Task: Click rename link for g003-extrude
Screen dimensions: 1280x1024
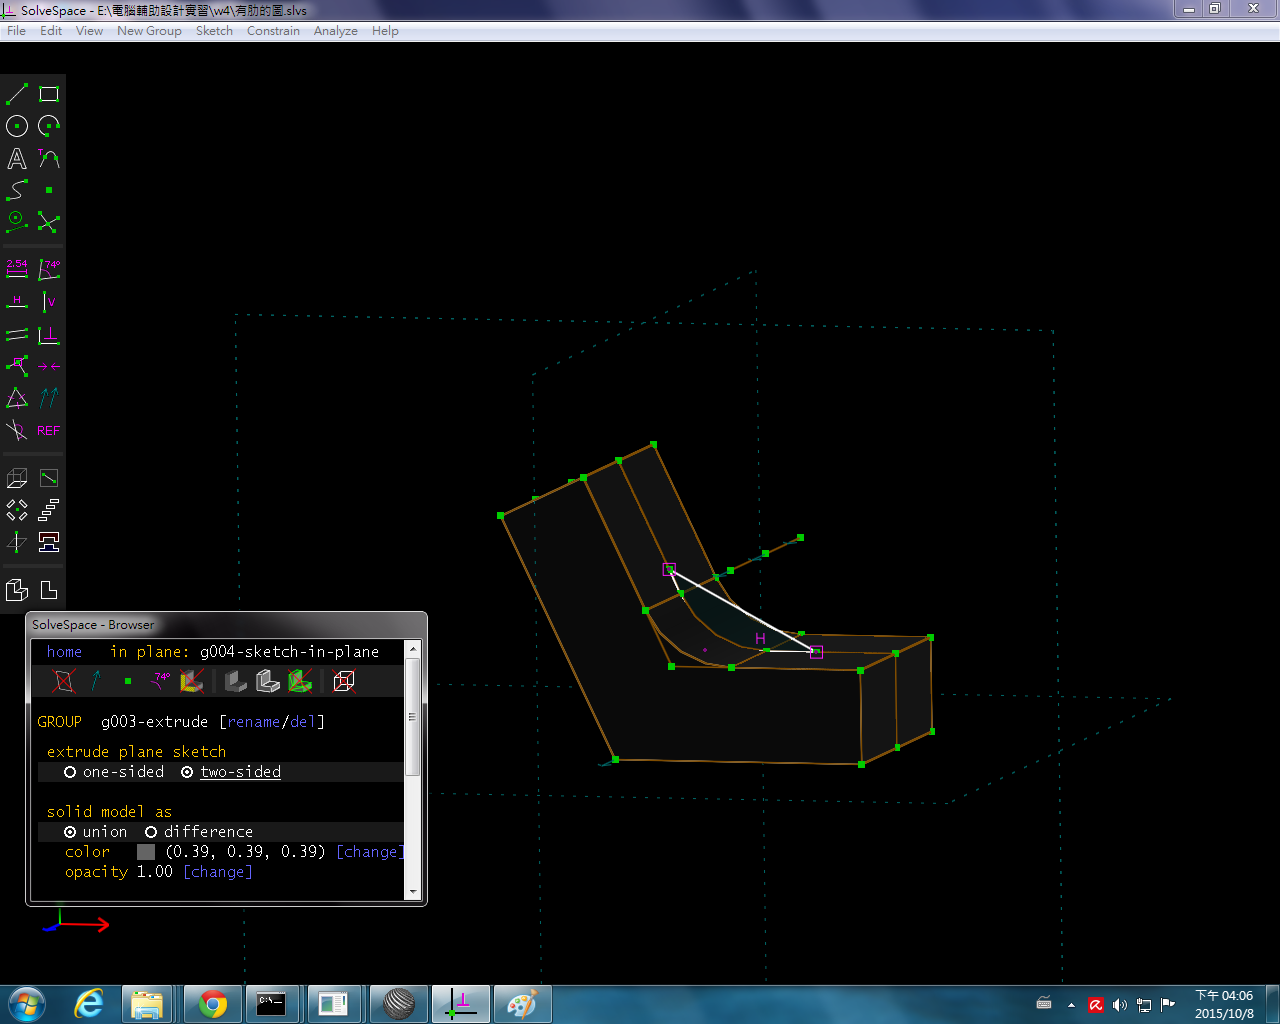Action: coord(255,722)
